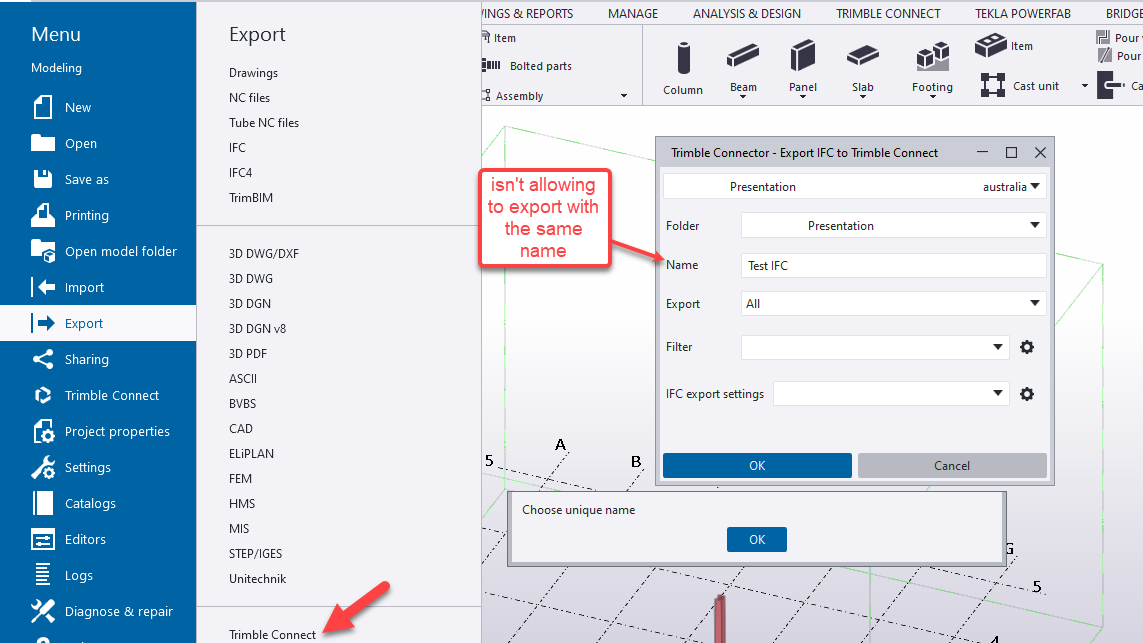Image resolution: width=1143 pixels, height=643 pixels.
Task: Click the Printing icon
Action: [43, 215]
